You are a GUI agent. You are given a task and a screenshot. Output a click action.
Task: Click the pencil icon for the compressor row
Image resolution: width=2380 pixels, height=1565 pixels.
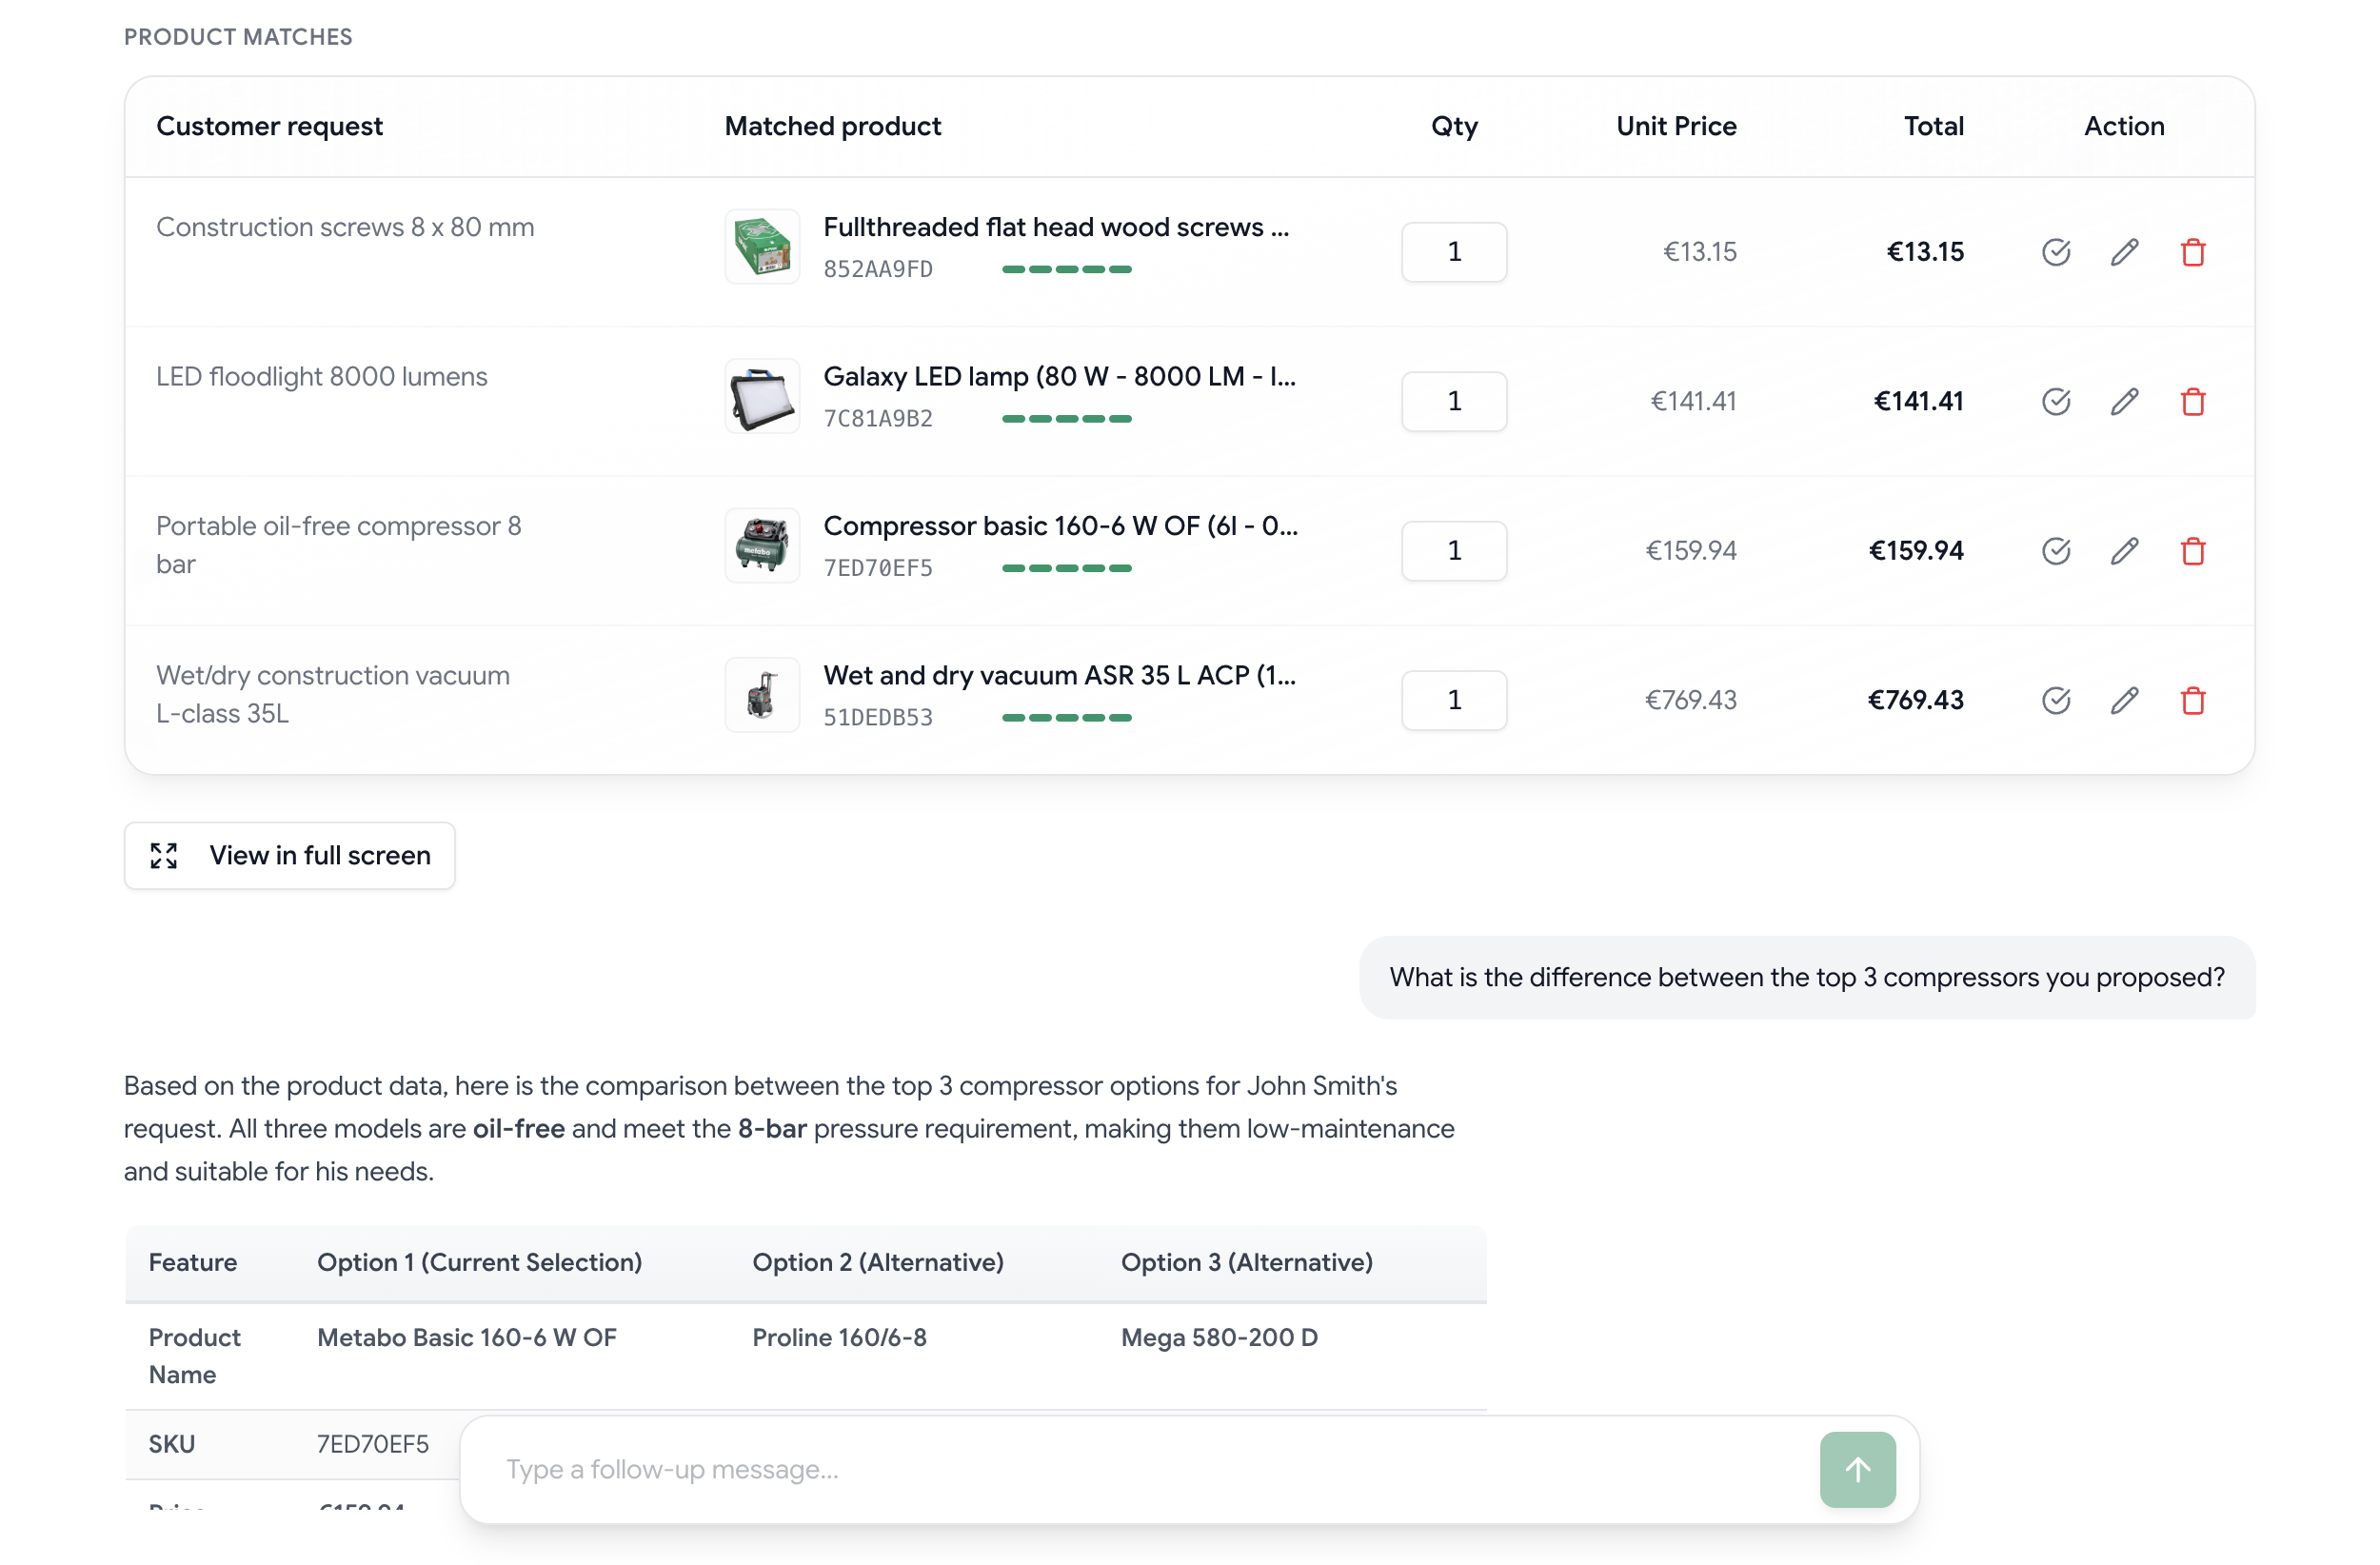[x=2124, y=551]
